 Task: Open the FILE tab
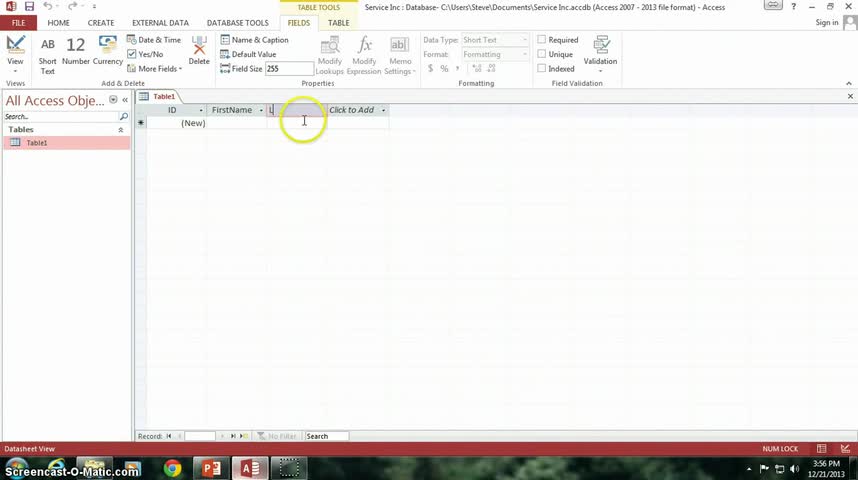(19, 23)
